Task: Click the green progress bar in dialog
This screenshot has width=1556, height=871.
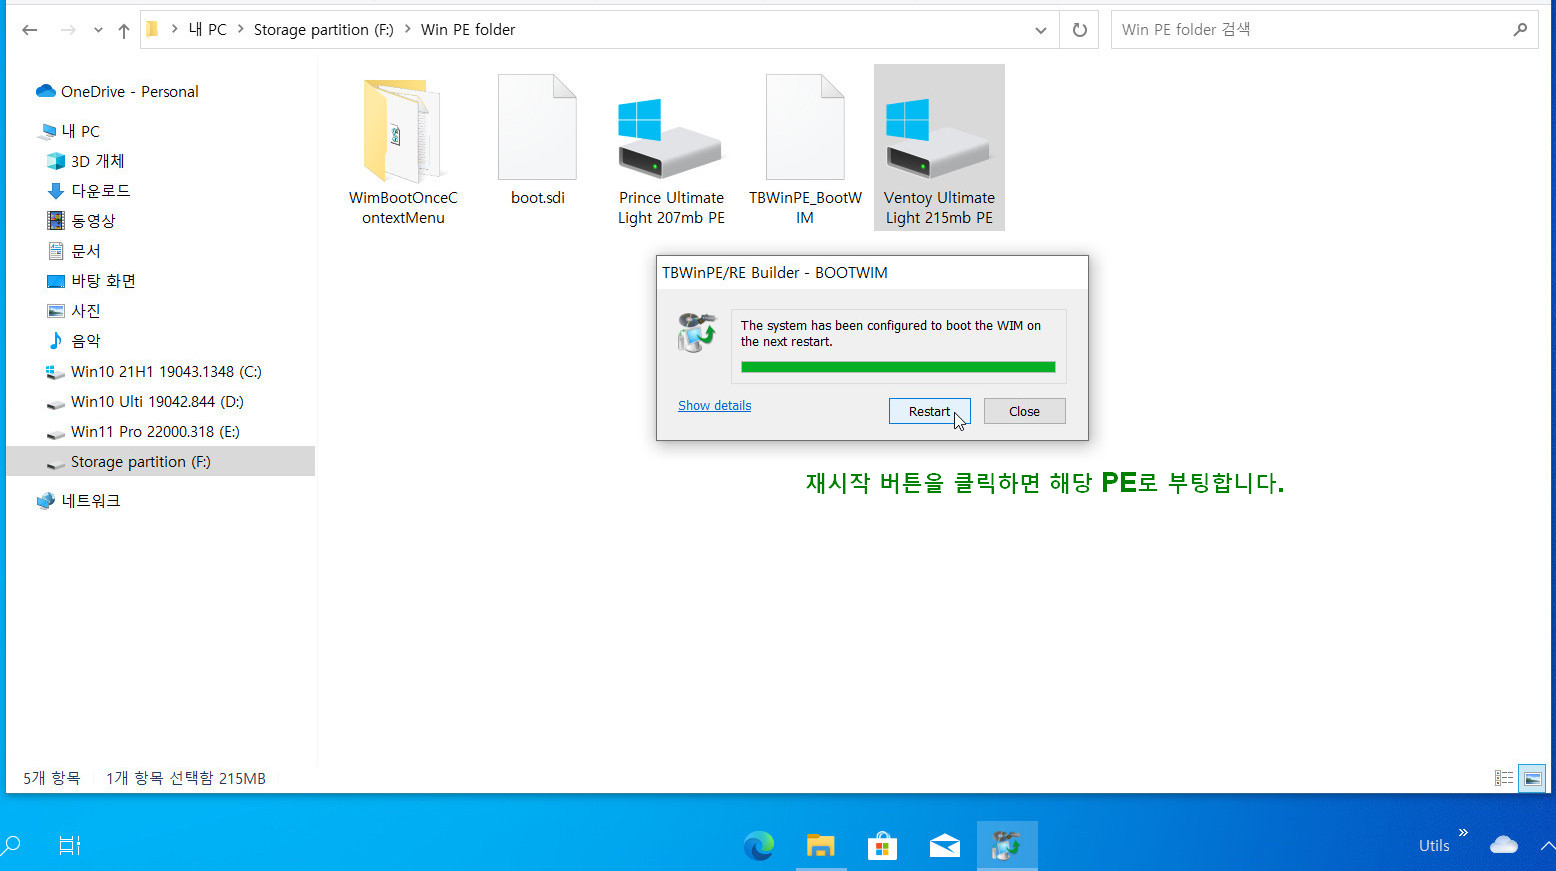Action: (898, 367)
